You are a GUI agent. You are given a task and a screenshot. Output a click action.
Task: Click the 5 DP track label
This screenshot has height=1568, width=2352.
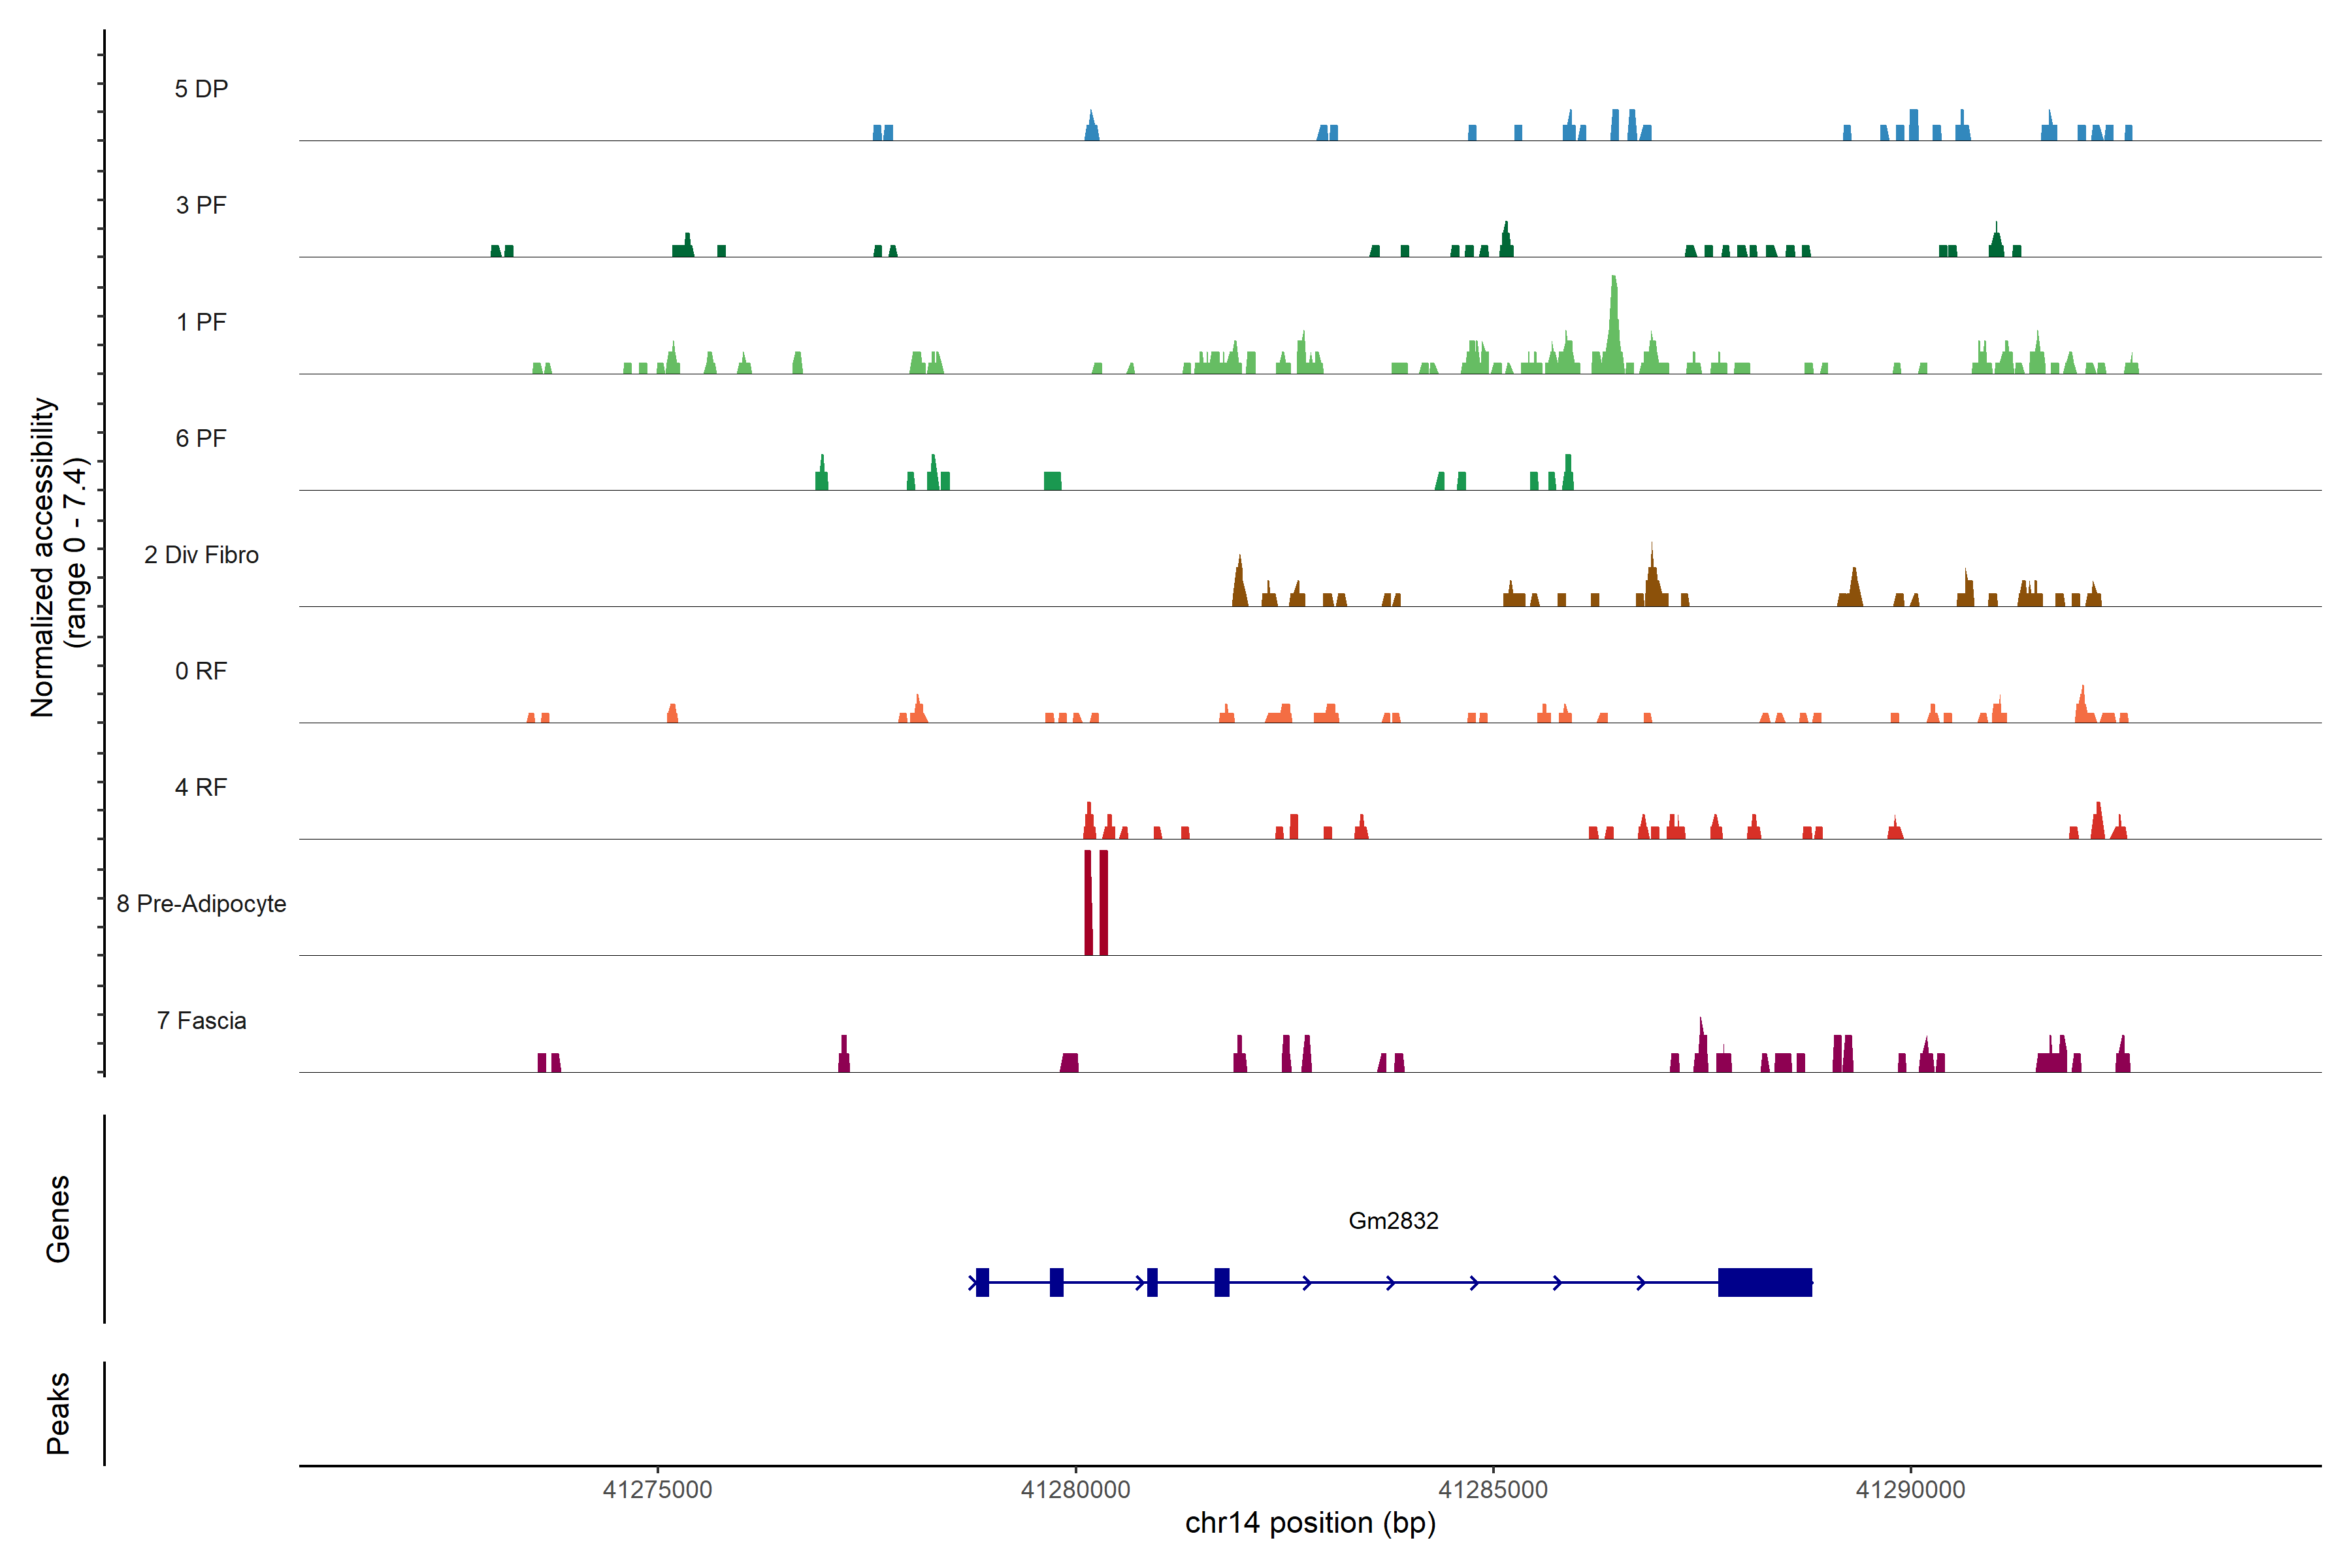tap(201, 89)
